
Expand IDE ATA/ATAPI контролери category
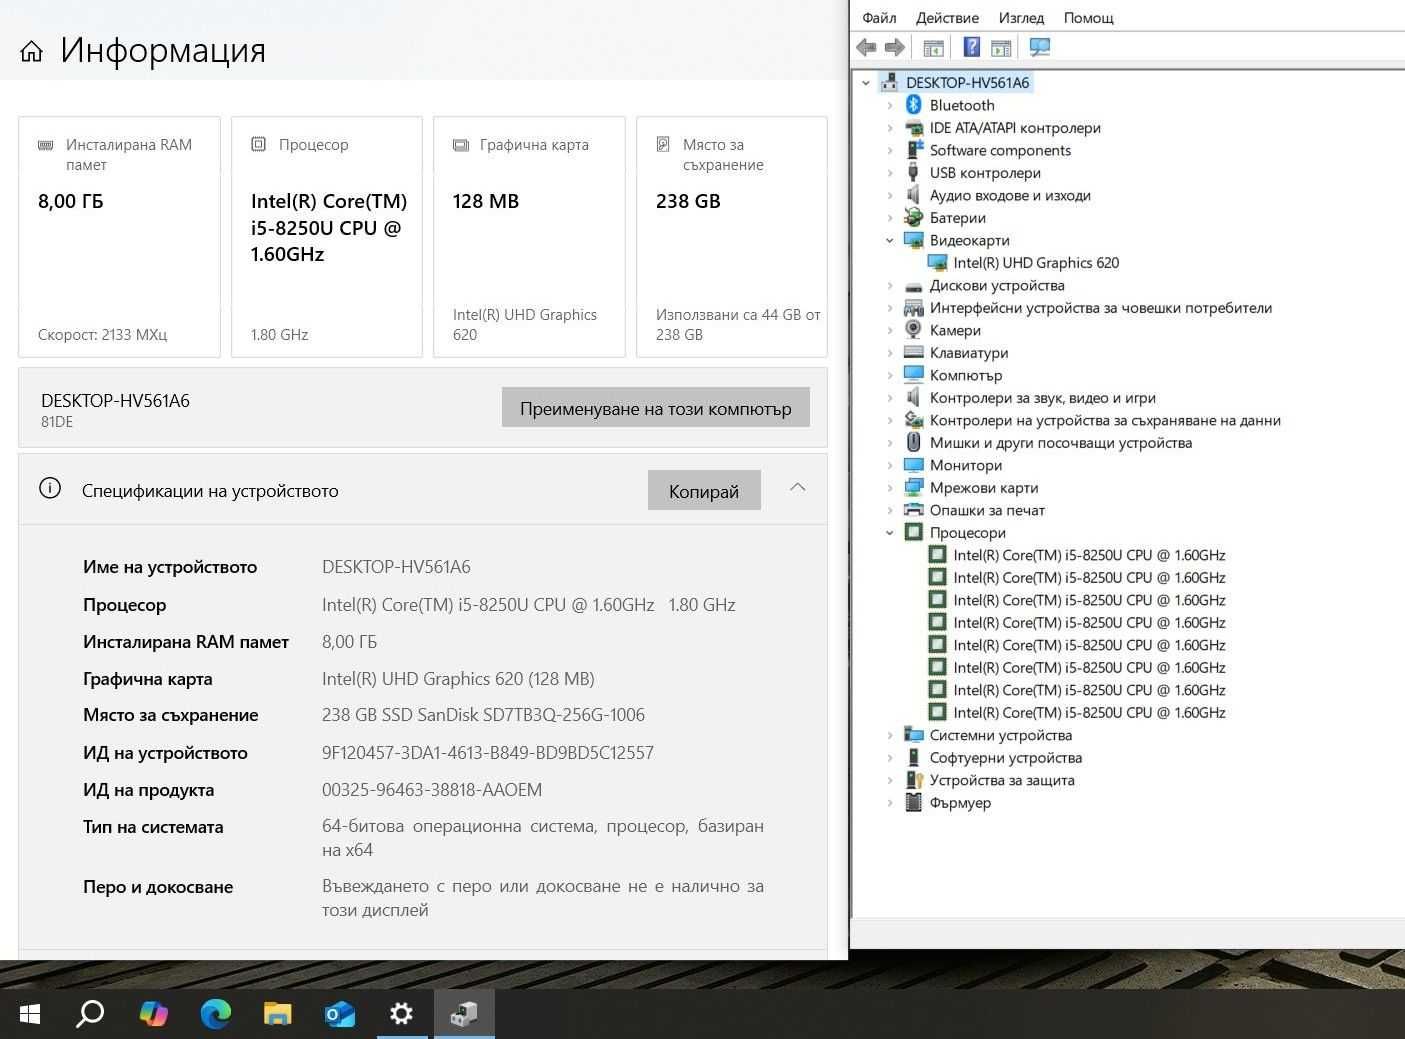coord(890,128)
